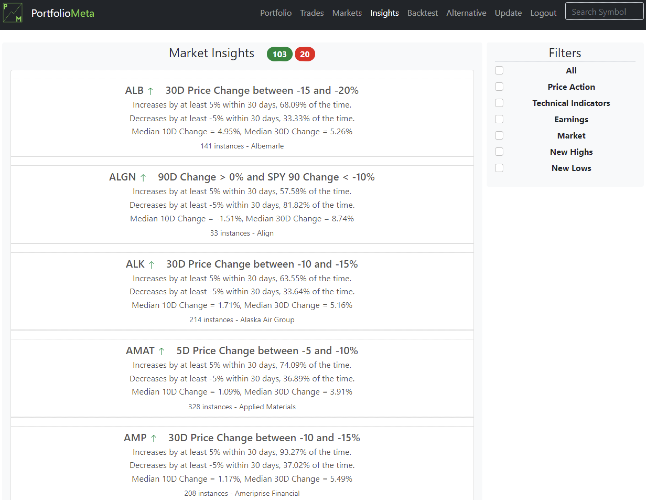The width and height of the screenshot is (646, 500).
Task: Click the Price Action filter label
Action: tap(571, 87)
